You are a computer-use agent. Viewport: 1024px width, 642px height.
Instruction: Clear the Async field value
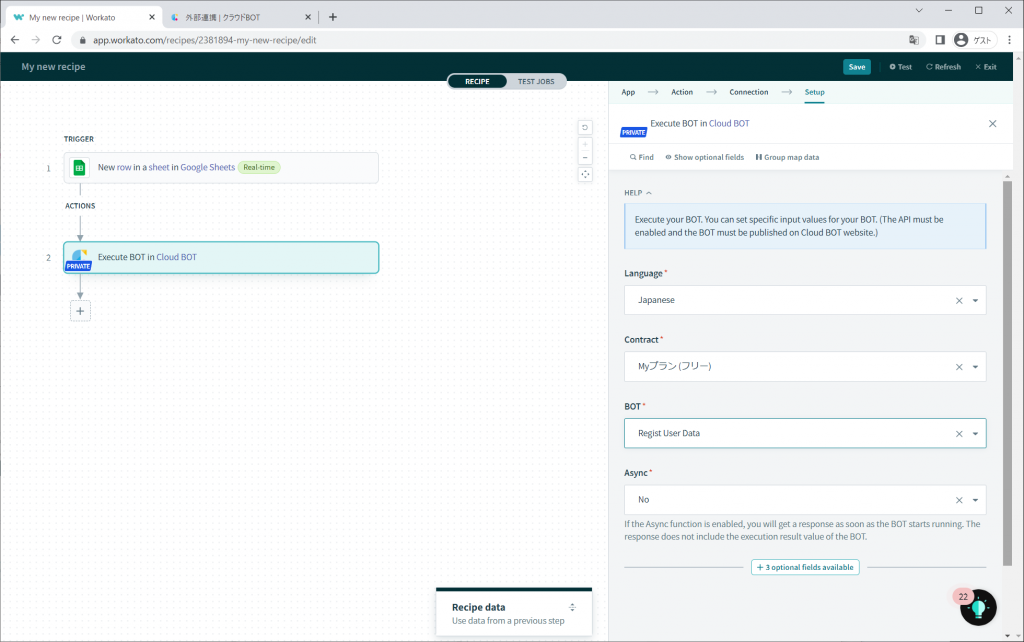(x=959, y=500)
